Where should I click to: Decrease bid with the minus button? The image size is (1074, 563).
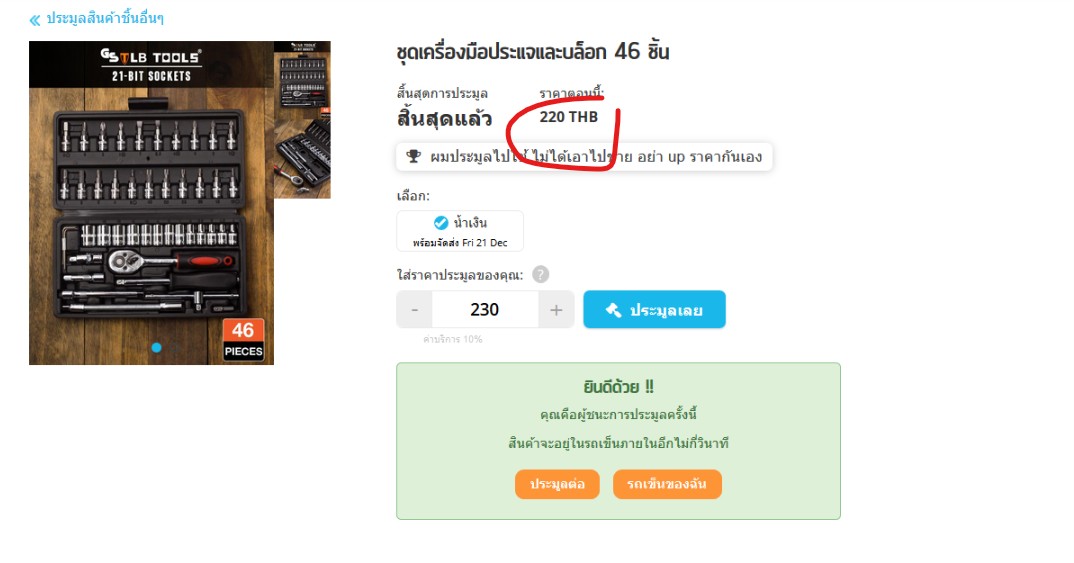coord(414,310)
